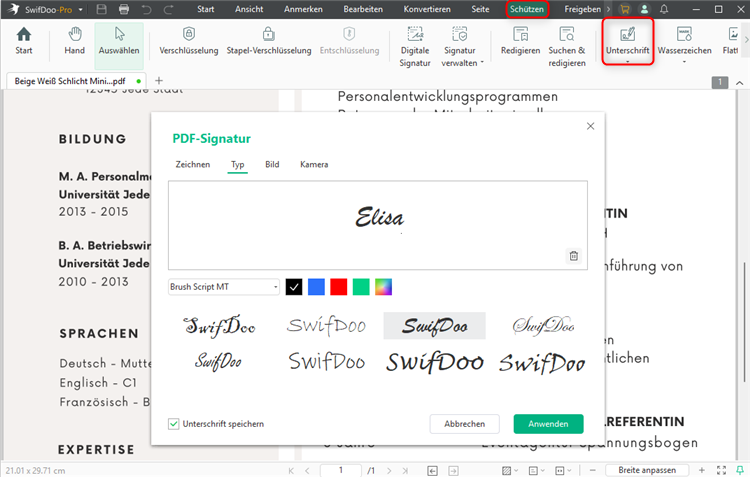Open the SwifDoo Pro app menu arrow

(x=80, y=10)
